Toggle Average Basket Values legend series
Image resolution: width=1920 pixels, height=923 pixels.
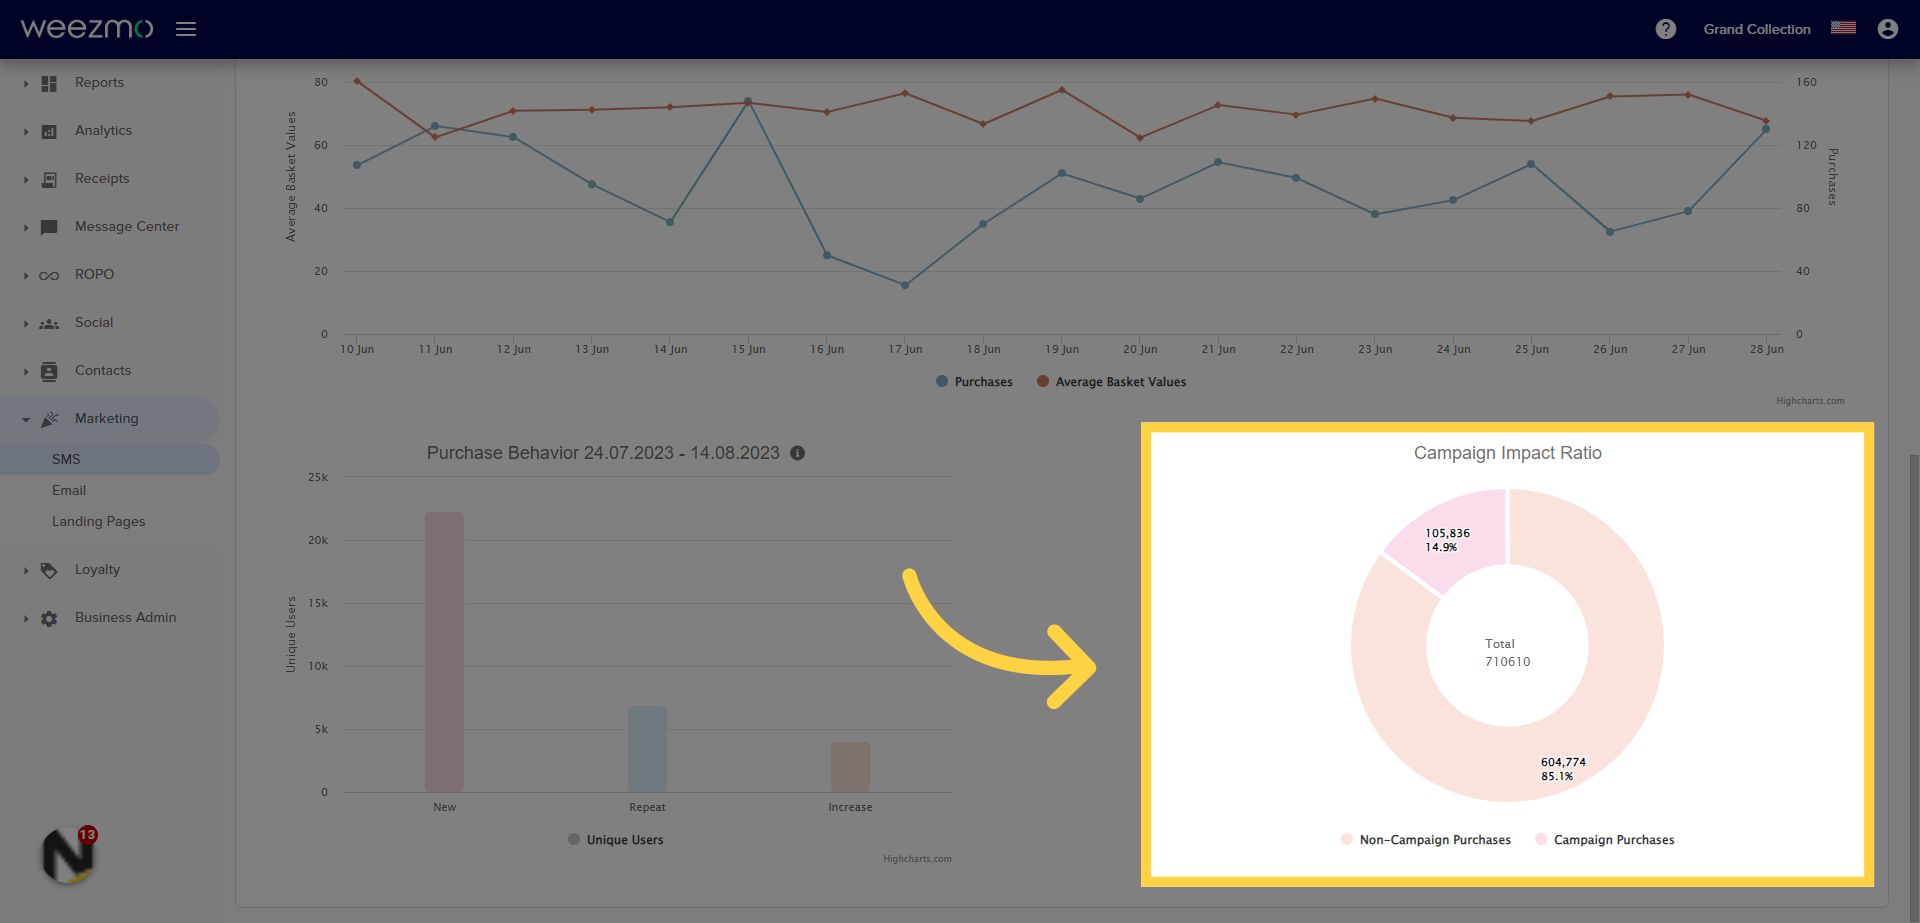(1111, 382)
